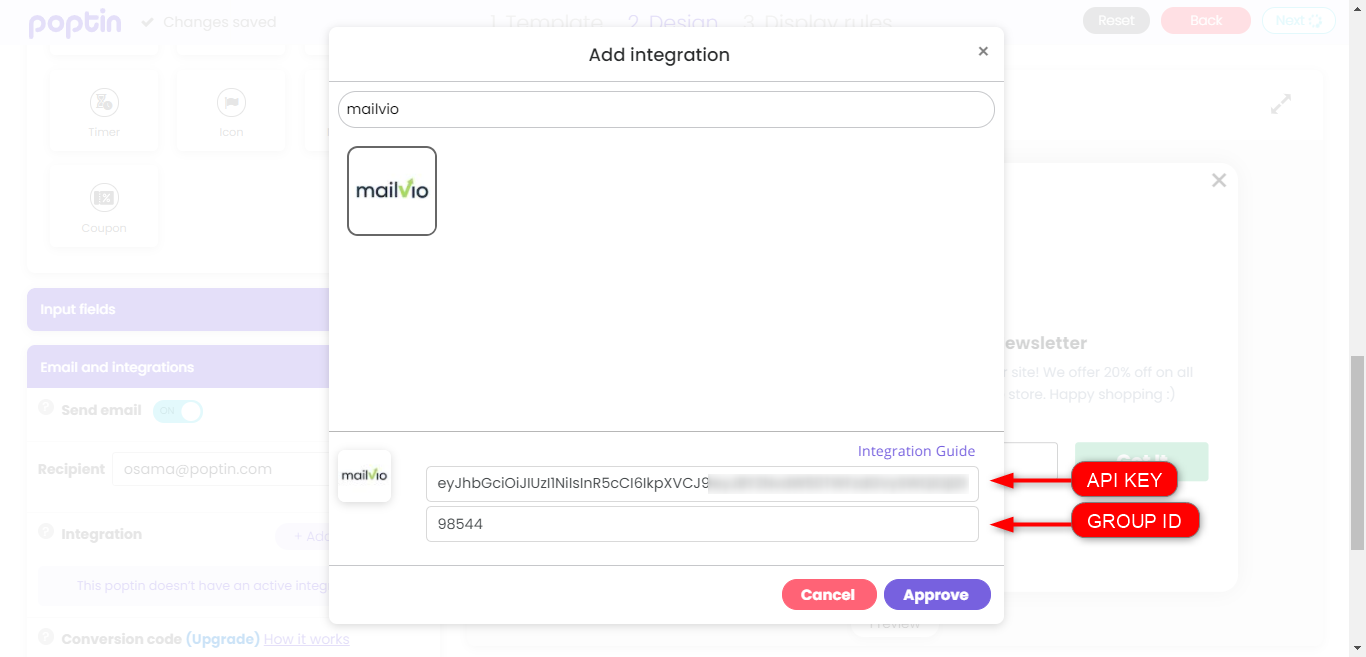This screenshot has height=657, width=1366.
Task: Cancel adding the integration
Action: point(829,594)
